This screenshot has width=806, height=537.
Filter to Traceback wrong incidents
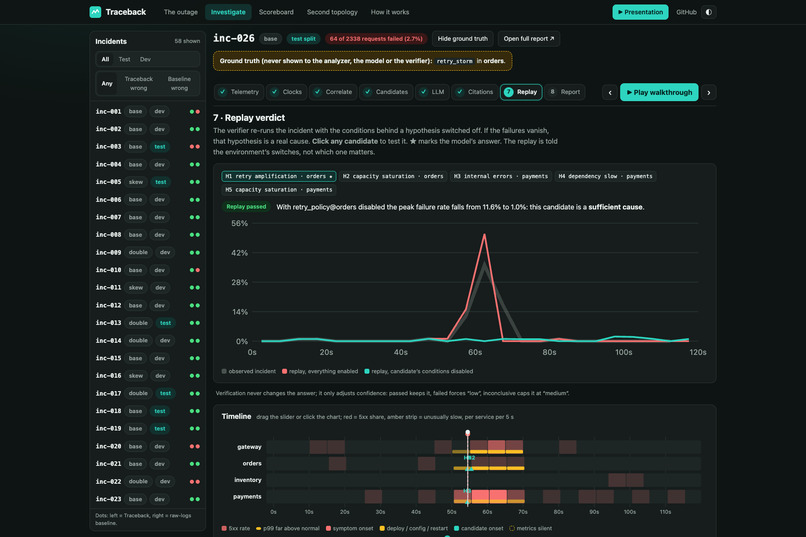(x=138, y=83)
